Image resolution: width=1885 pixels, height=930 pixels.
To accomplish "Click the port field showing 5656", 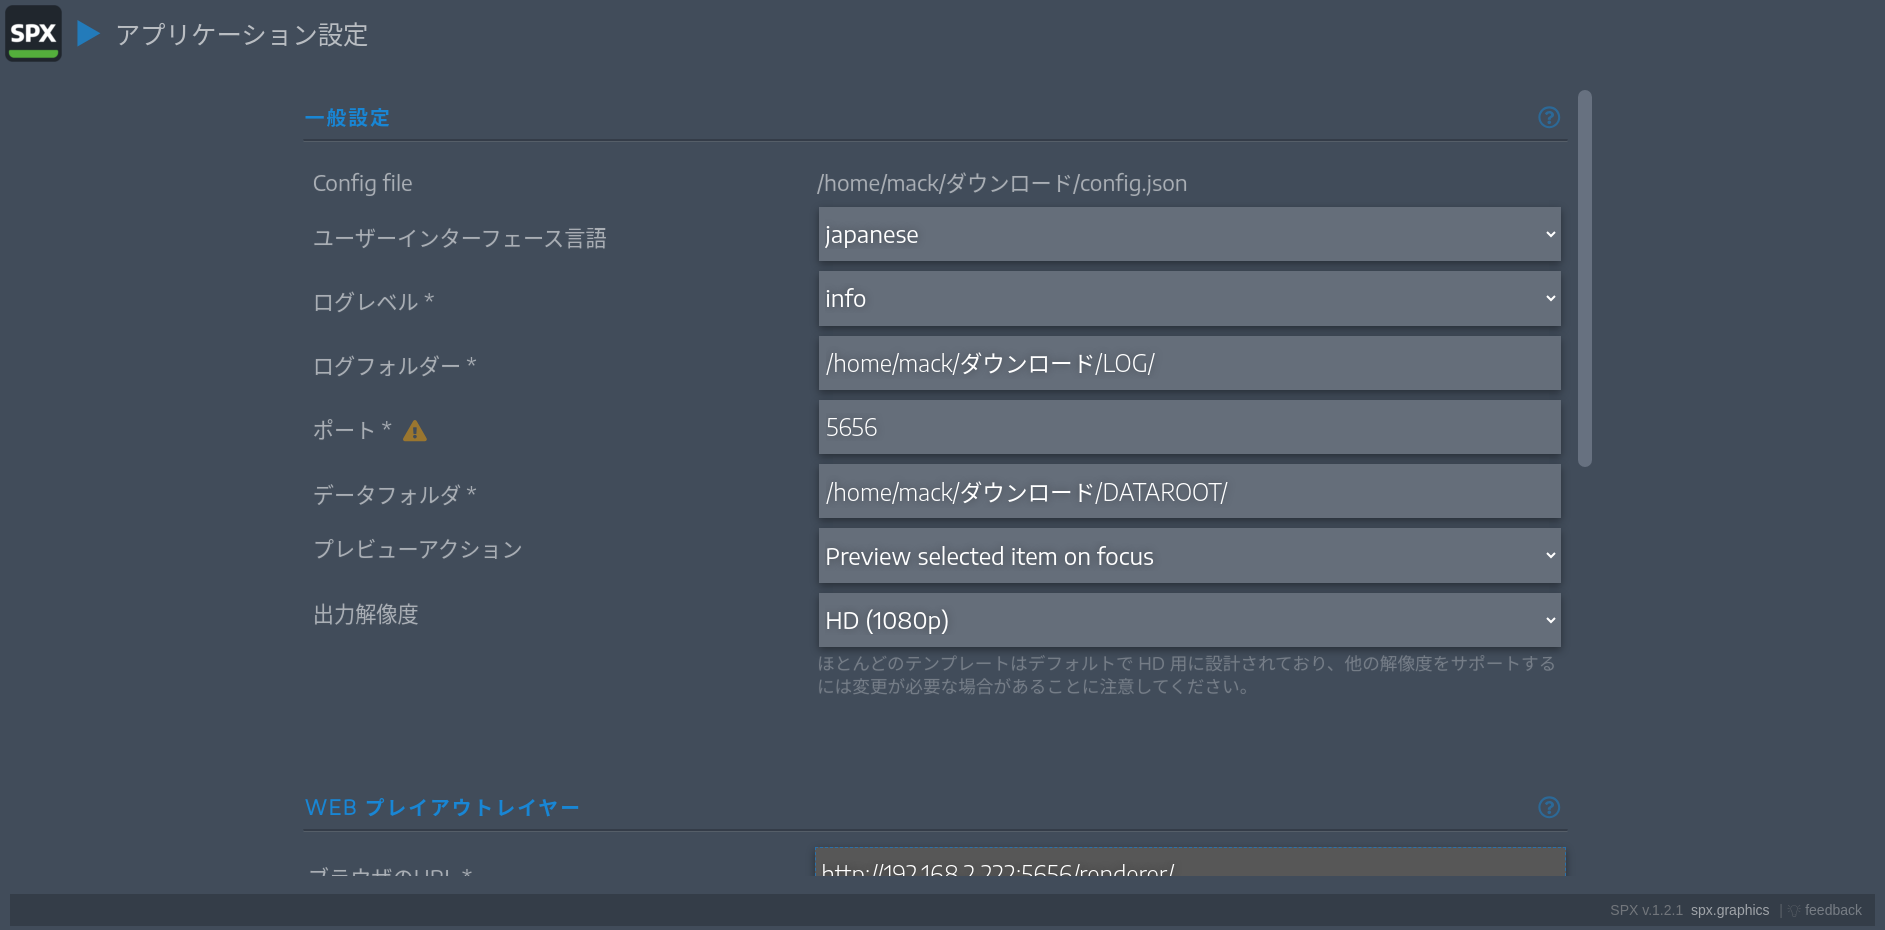I will [1189, 427].
